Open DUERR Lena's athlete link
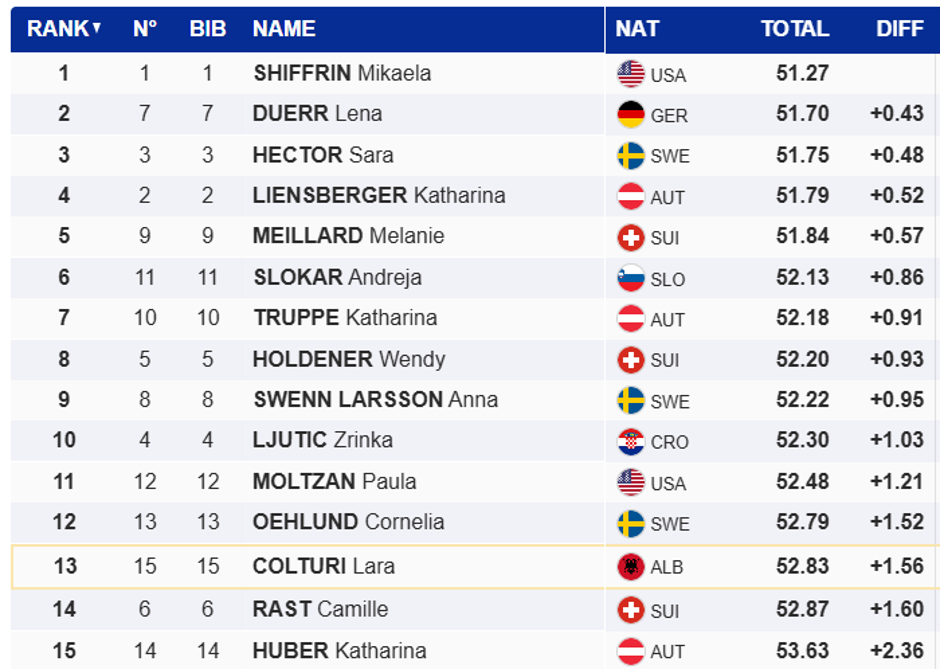This screenshot has width=940, height=669. [x=317, y=114]
